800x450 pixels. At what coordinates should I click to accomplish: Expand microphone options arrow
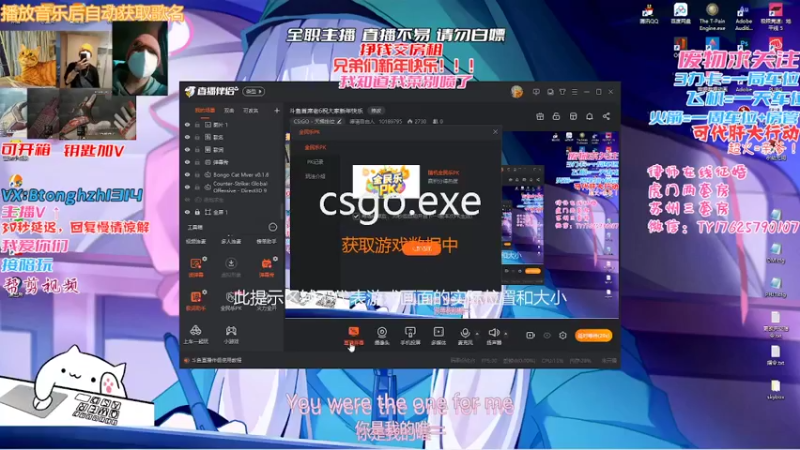coord(477,334)
